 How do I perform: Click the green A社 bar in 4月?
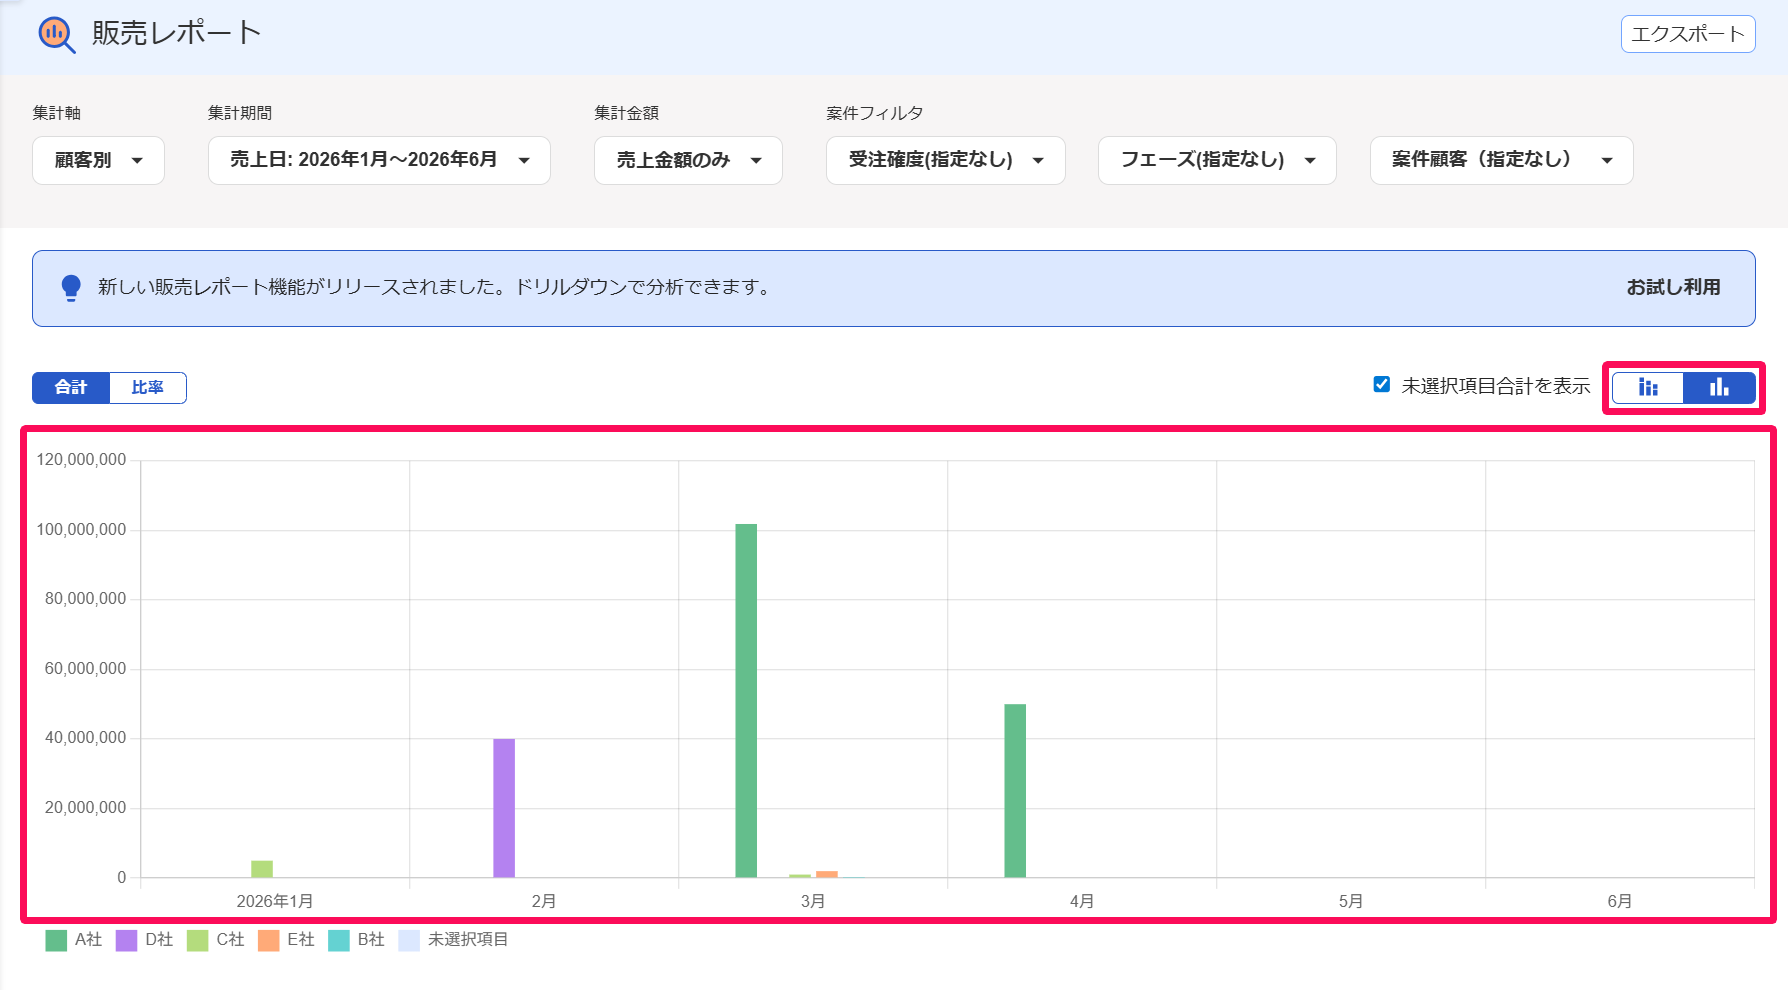pyautogui.click(x=1015, y=791)
